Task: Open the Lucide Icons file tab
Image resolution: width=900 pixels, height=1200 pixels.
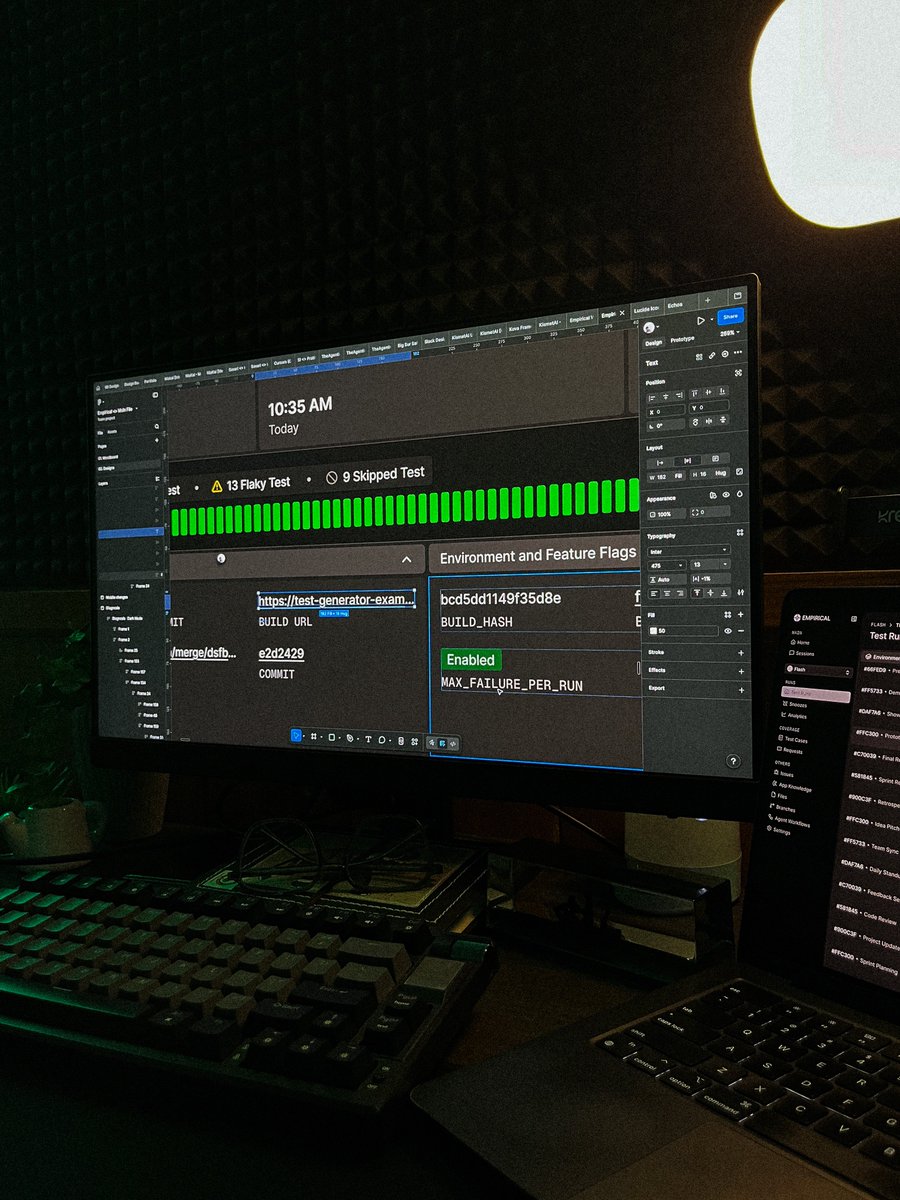Action: point(647,309)
